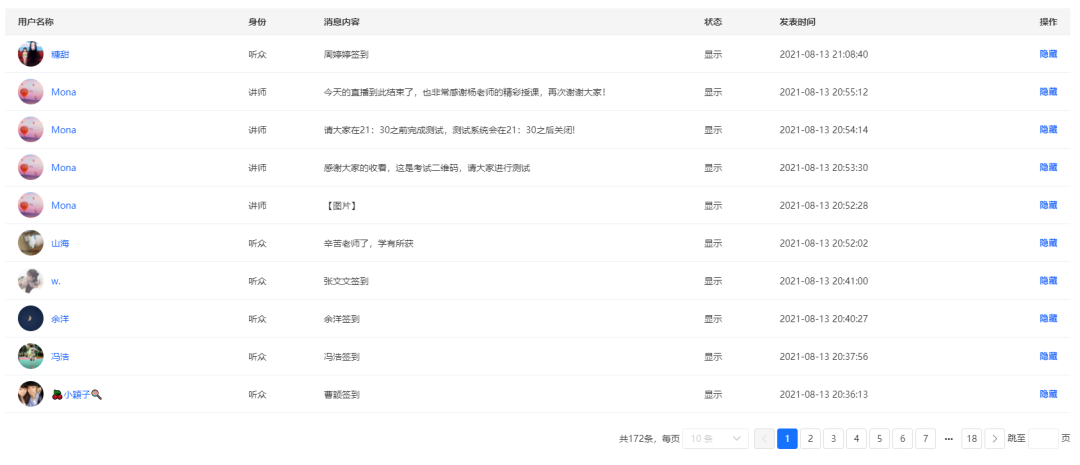Image resolution: width=1080 pixels, height=465 pixels.
Task: Go to page 2
Action: (810, 438)
